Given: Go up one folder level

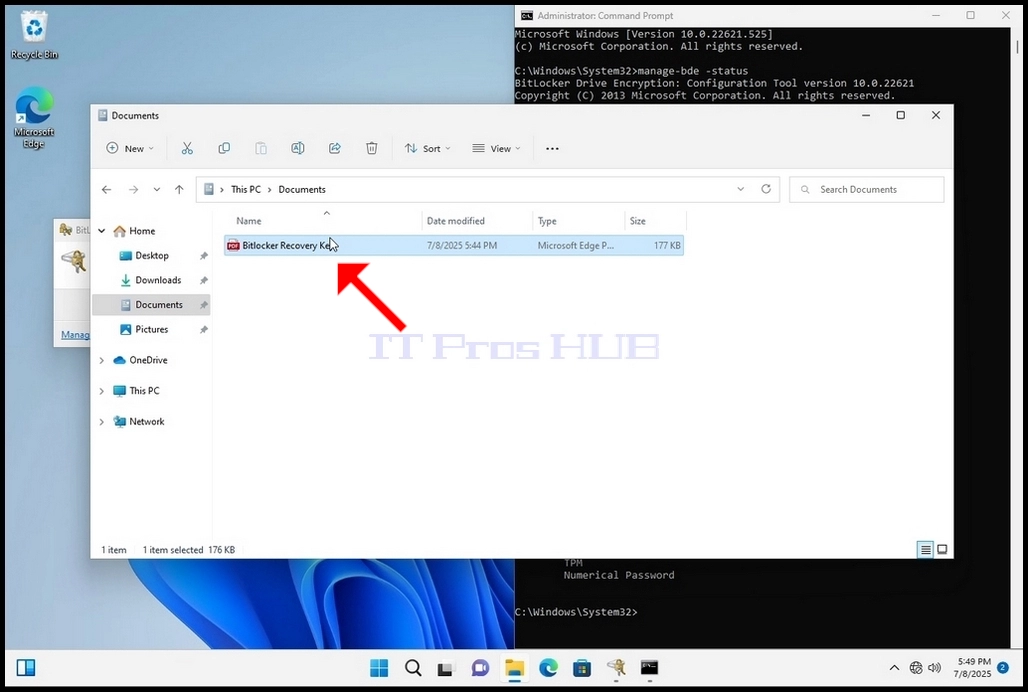Looking at the screenshot, I should coord(179,189).
